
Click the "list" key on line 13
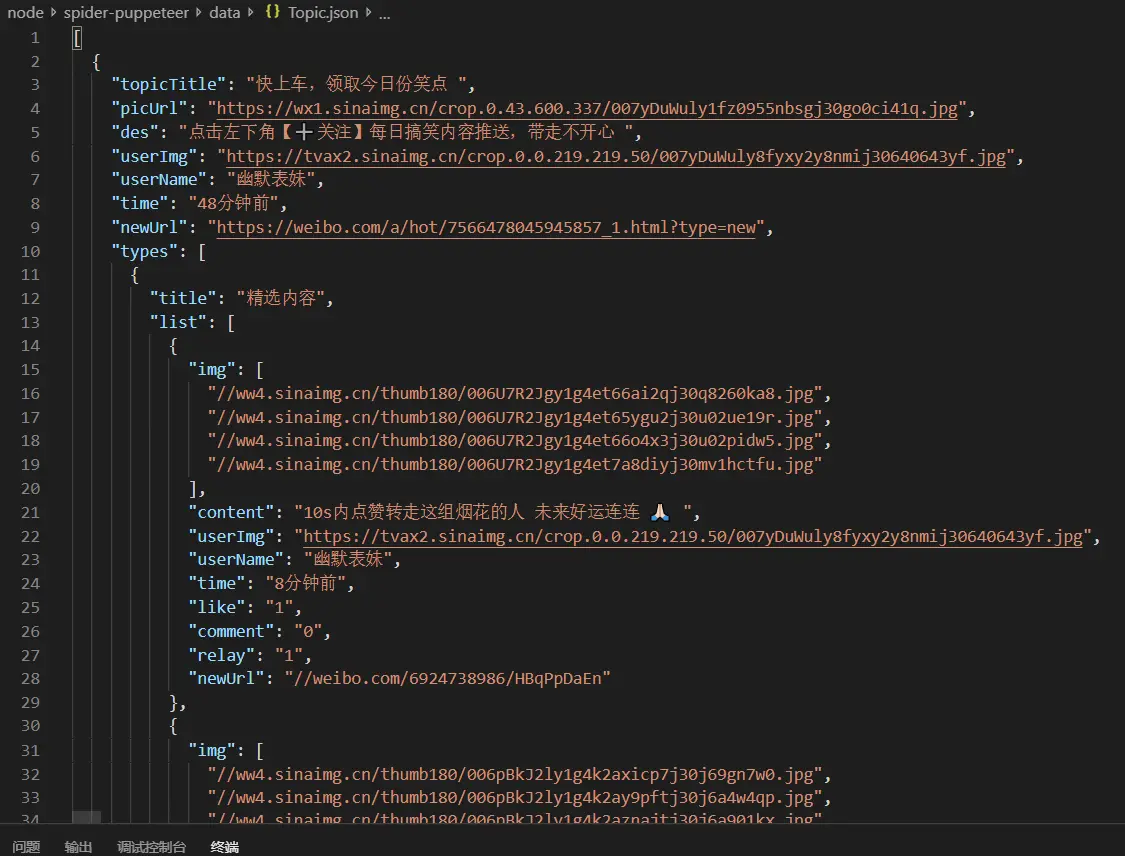[x=178, y=322]
